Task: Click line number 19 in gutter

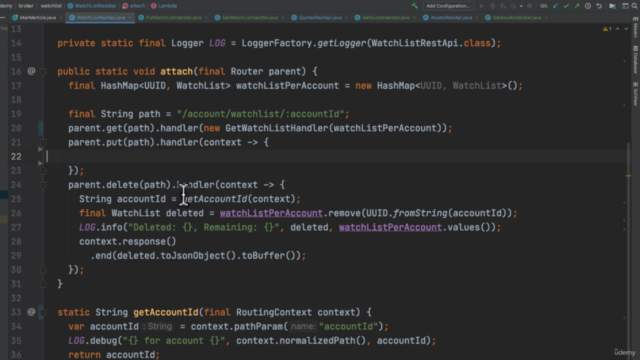Action: pos(16,114)
